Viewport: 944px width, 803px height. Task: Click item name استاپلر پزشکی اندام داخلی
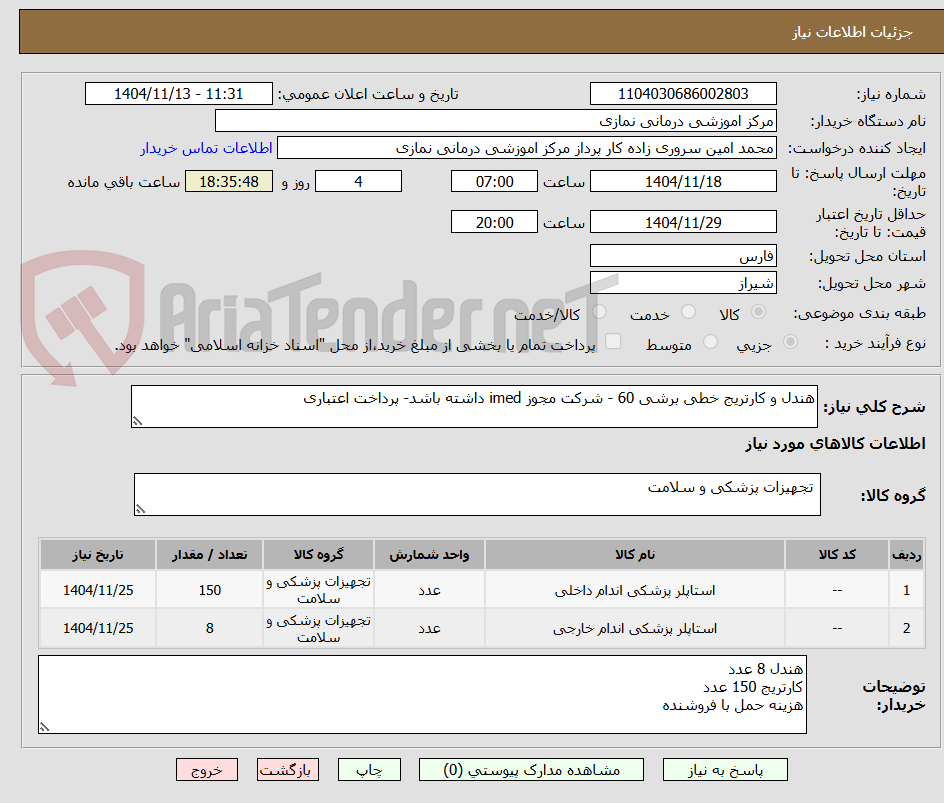635,591
